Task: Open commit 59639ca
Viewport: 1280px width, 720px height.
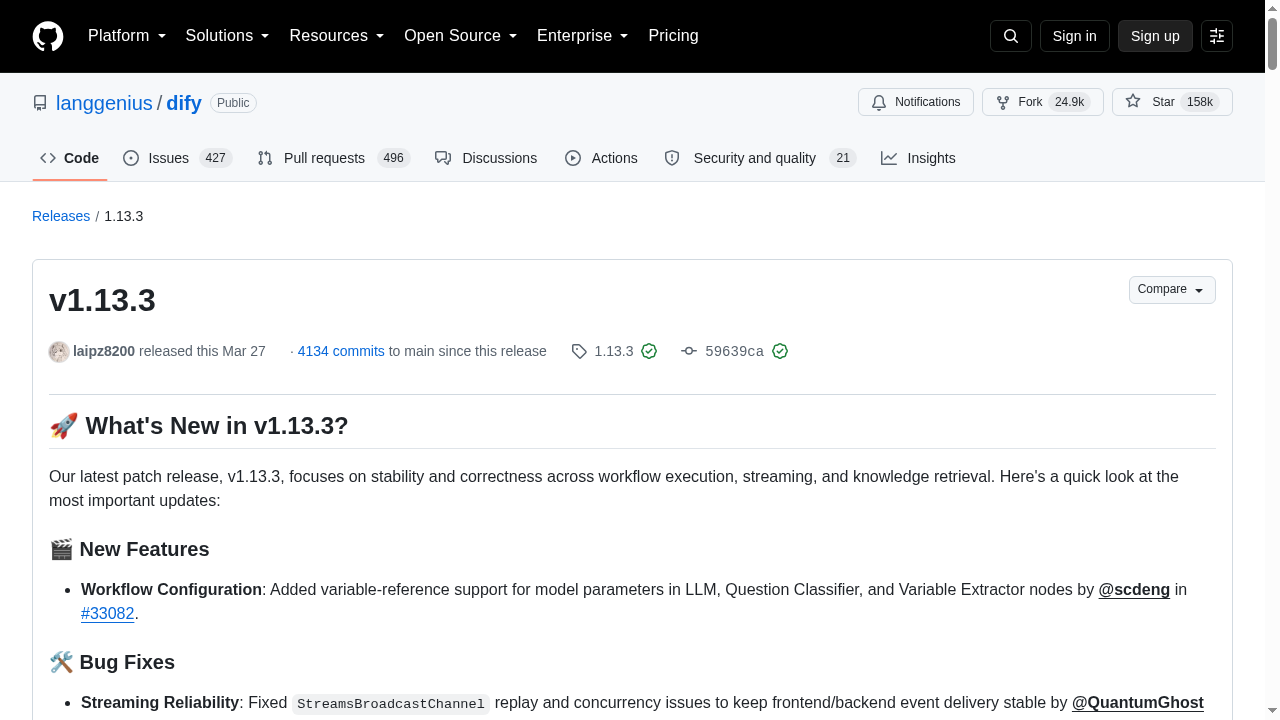Action: tap(734, 351)
